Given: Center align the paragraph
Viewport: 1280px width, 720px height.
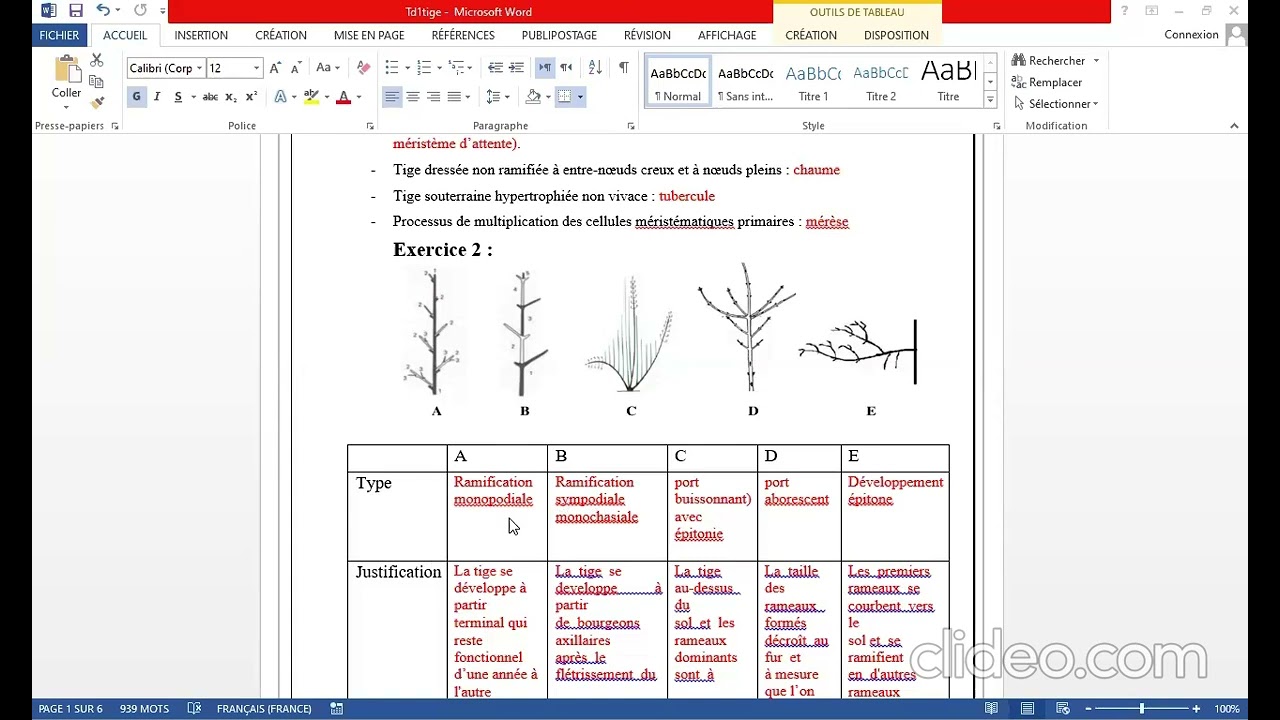Looking at the screenshot, I should [x=413, y=97].
